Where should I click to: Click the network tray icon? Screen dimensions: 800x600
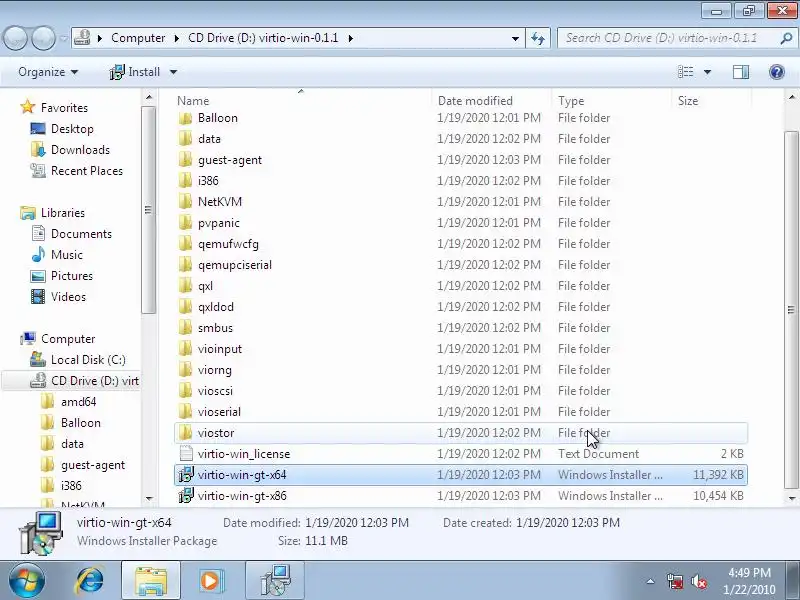pos(674,581)
